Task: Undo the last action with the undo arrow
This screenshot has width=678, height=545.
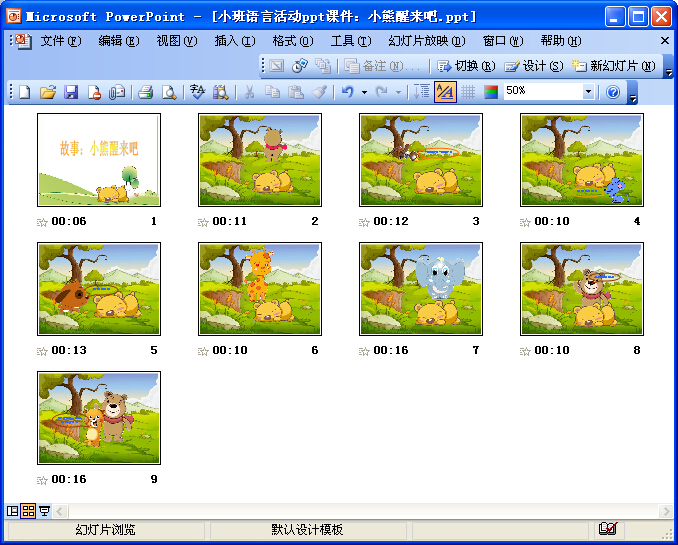Action: point(348,92)
